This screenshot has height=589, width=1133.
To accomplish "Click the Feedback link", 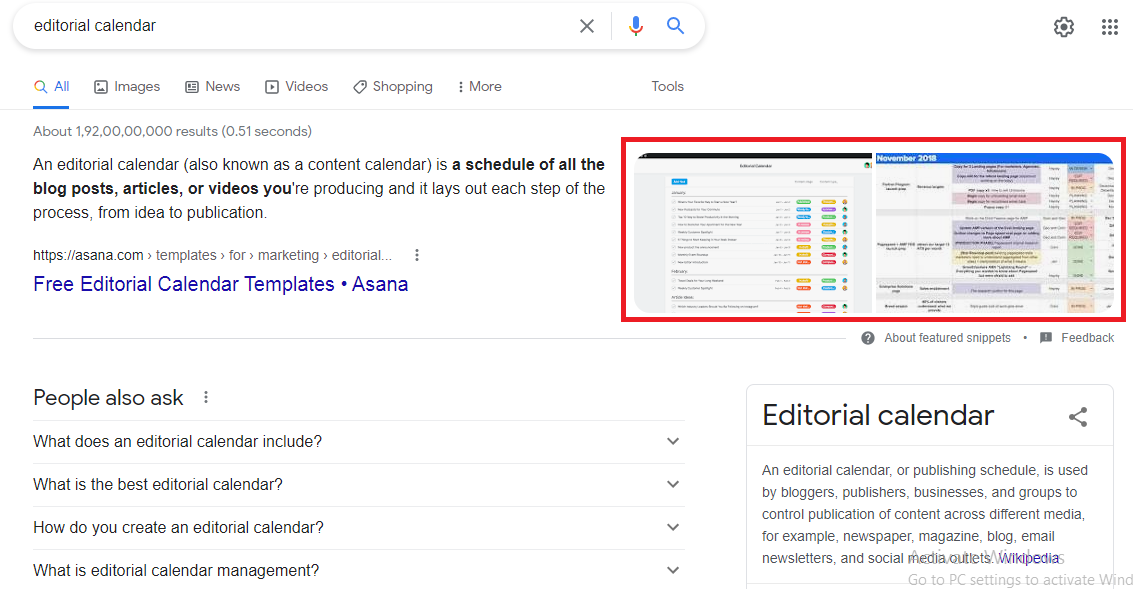I will pos(1087,338).
